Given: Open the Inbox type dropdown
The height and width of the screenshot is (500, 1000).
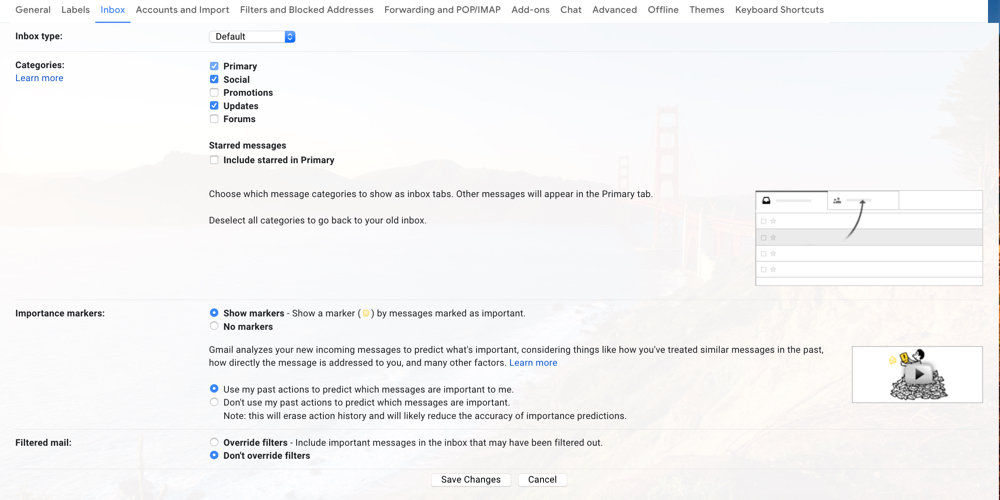Looking at the screenshot, I should (252, 37).
